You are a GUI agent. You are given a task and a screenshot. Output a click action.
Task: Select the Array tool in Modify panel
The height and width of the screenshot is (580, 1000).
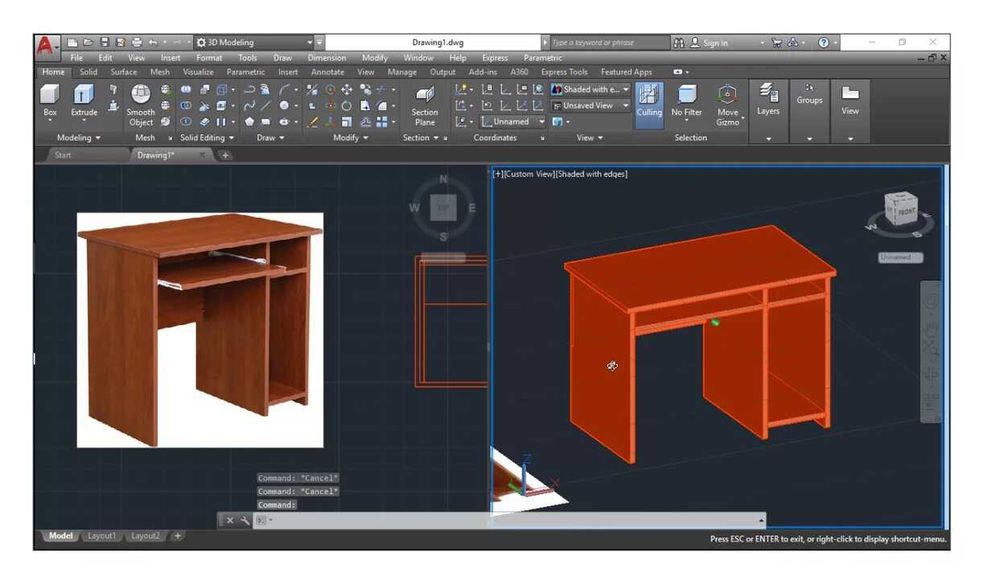(382, 121)
